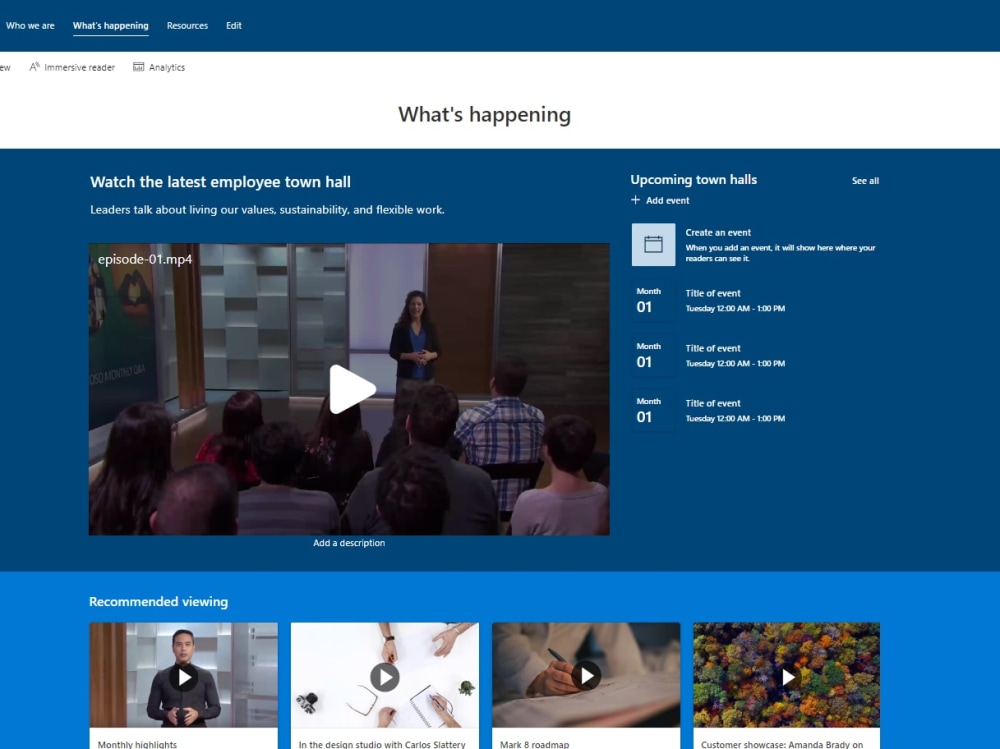Click the Analytics chart icon
This screenshot has height=749, width=1000.
point(138,66)
